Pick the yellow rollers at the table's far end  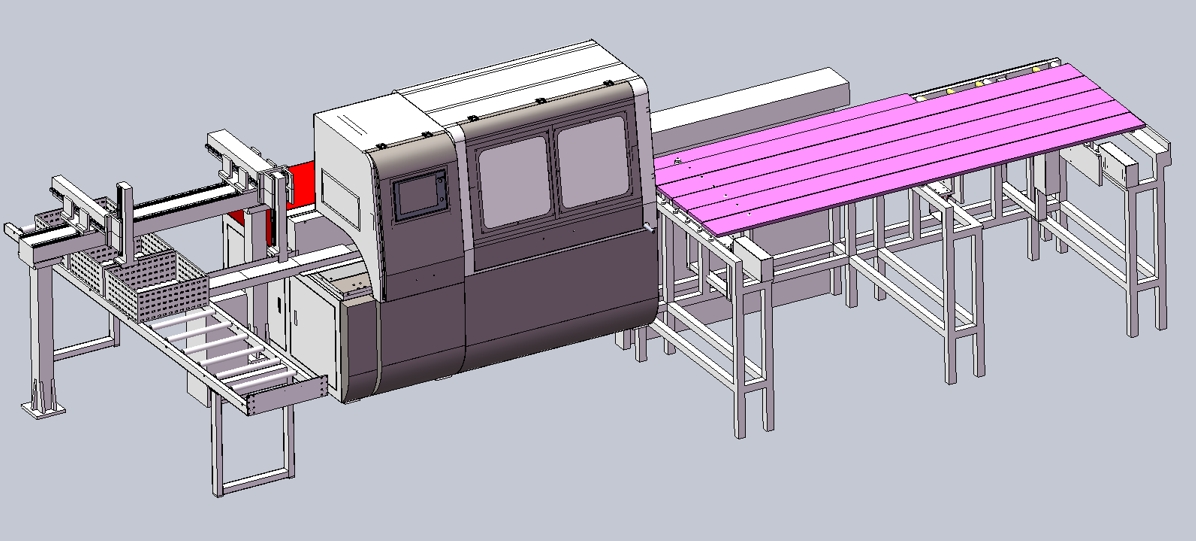[x=985, y=80]
